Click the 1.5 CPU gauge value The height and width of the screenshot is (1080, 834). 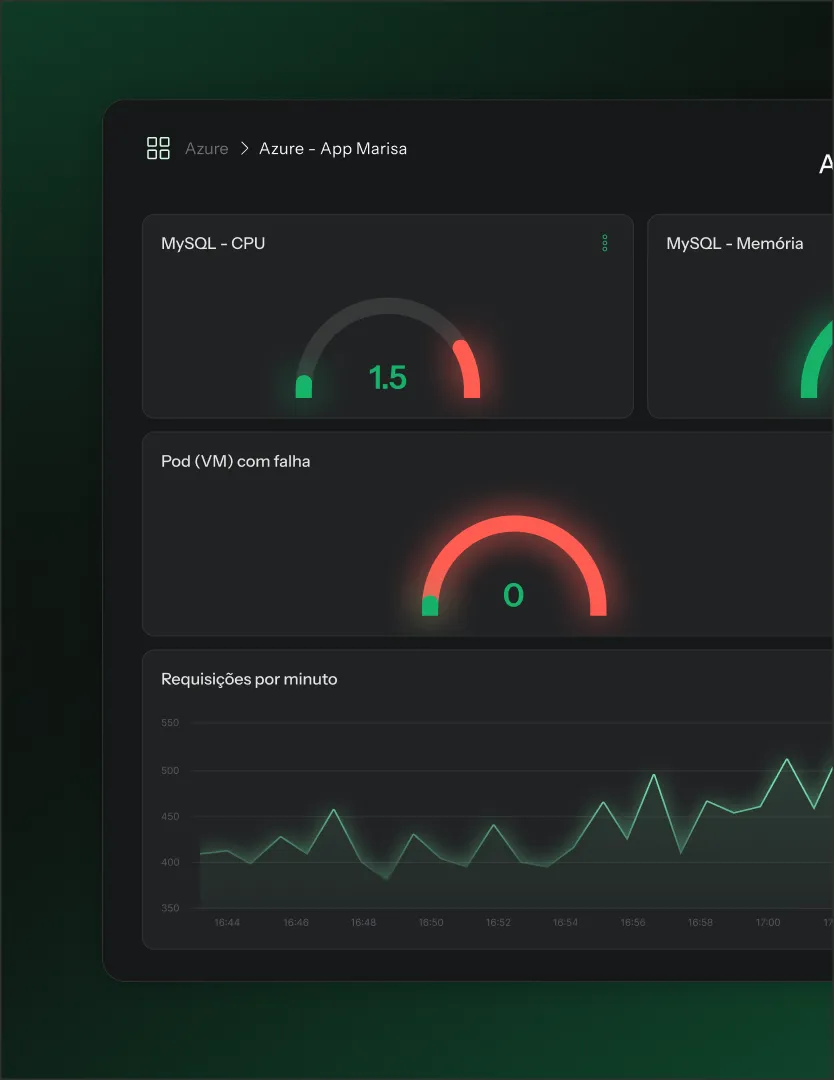pos(388,378)
